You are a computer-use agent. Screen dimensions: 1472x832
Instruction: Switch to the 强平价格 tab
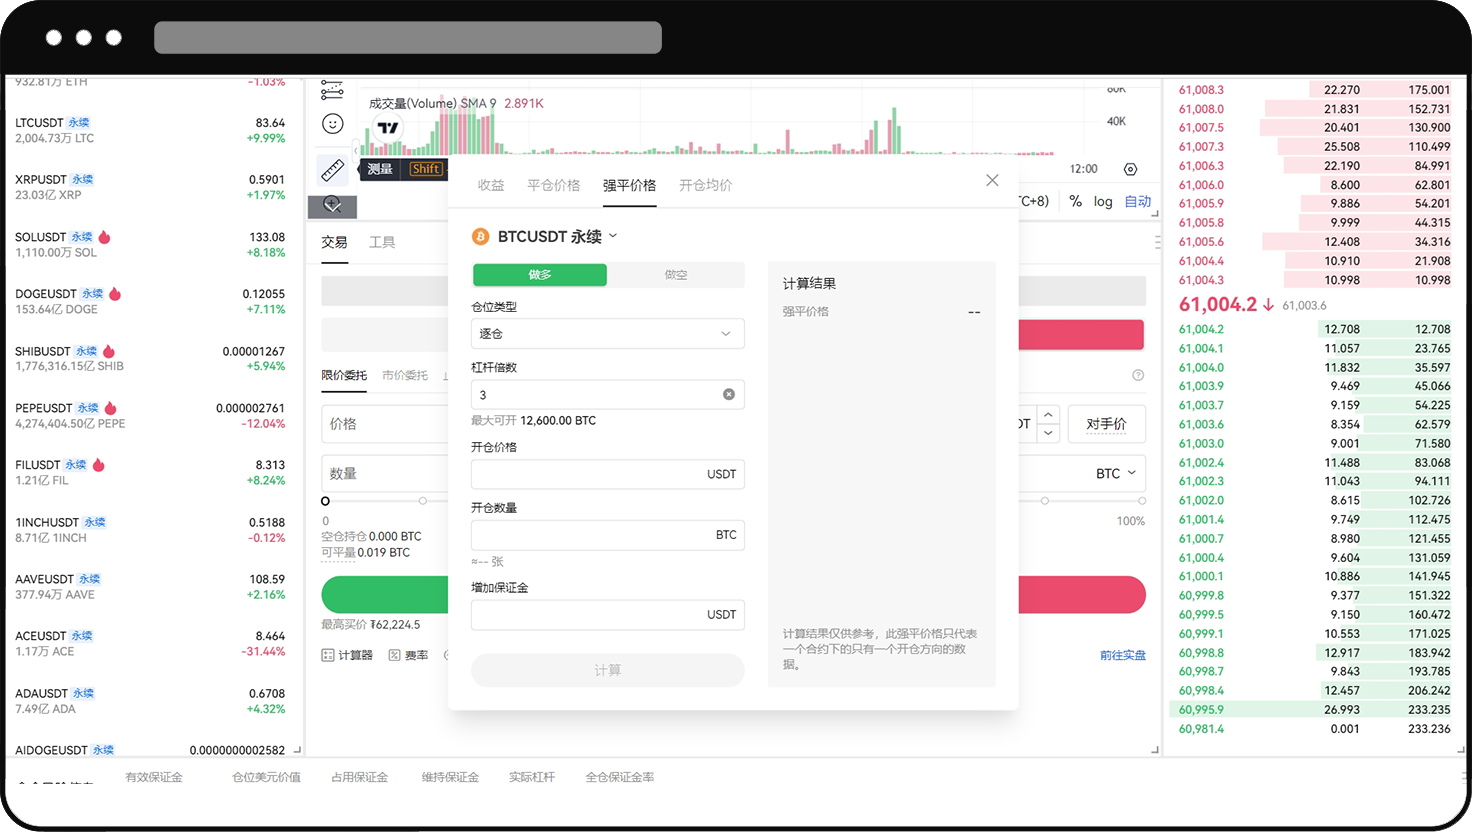(630, 185)
